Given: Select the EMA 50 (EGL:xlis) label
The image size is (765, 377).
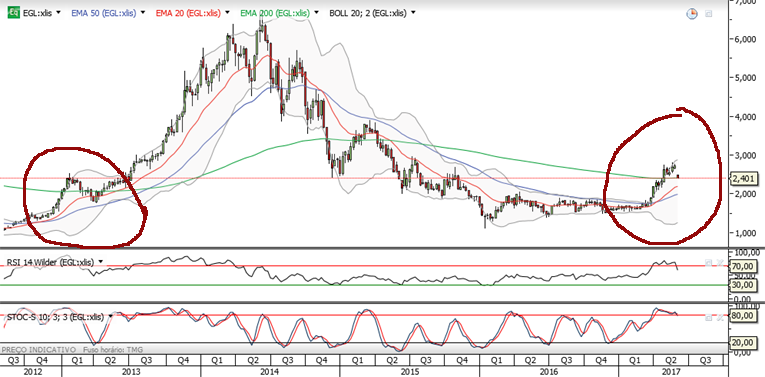Looking at the screenshot, I should pos(104,13).
